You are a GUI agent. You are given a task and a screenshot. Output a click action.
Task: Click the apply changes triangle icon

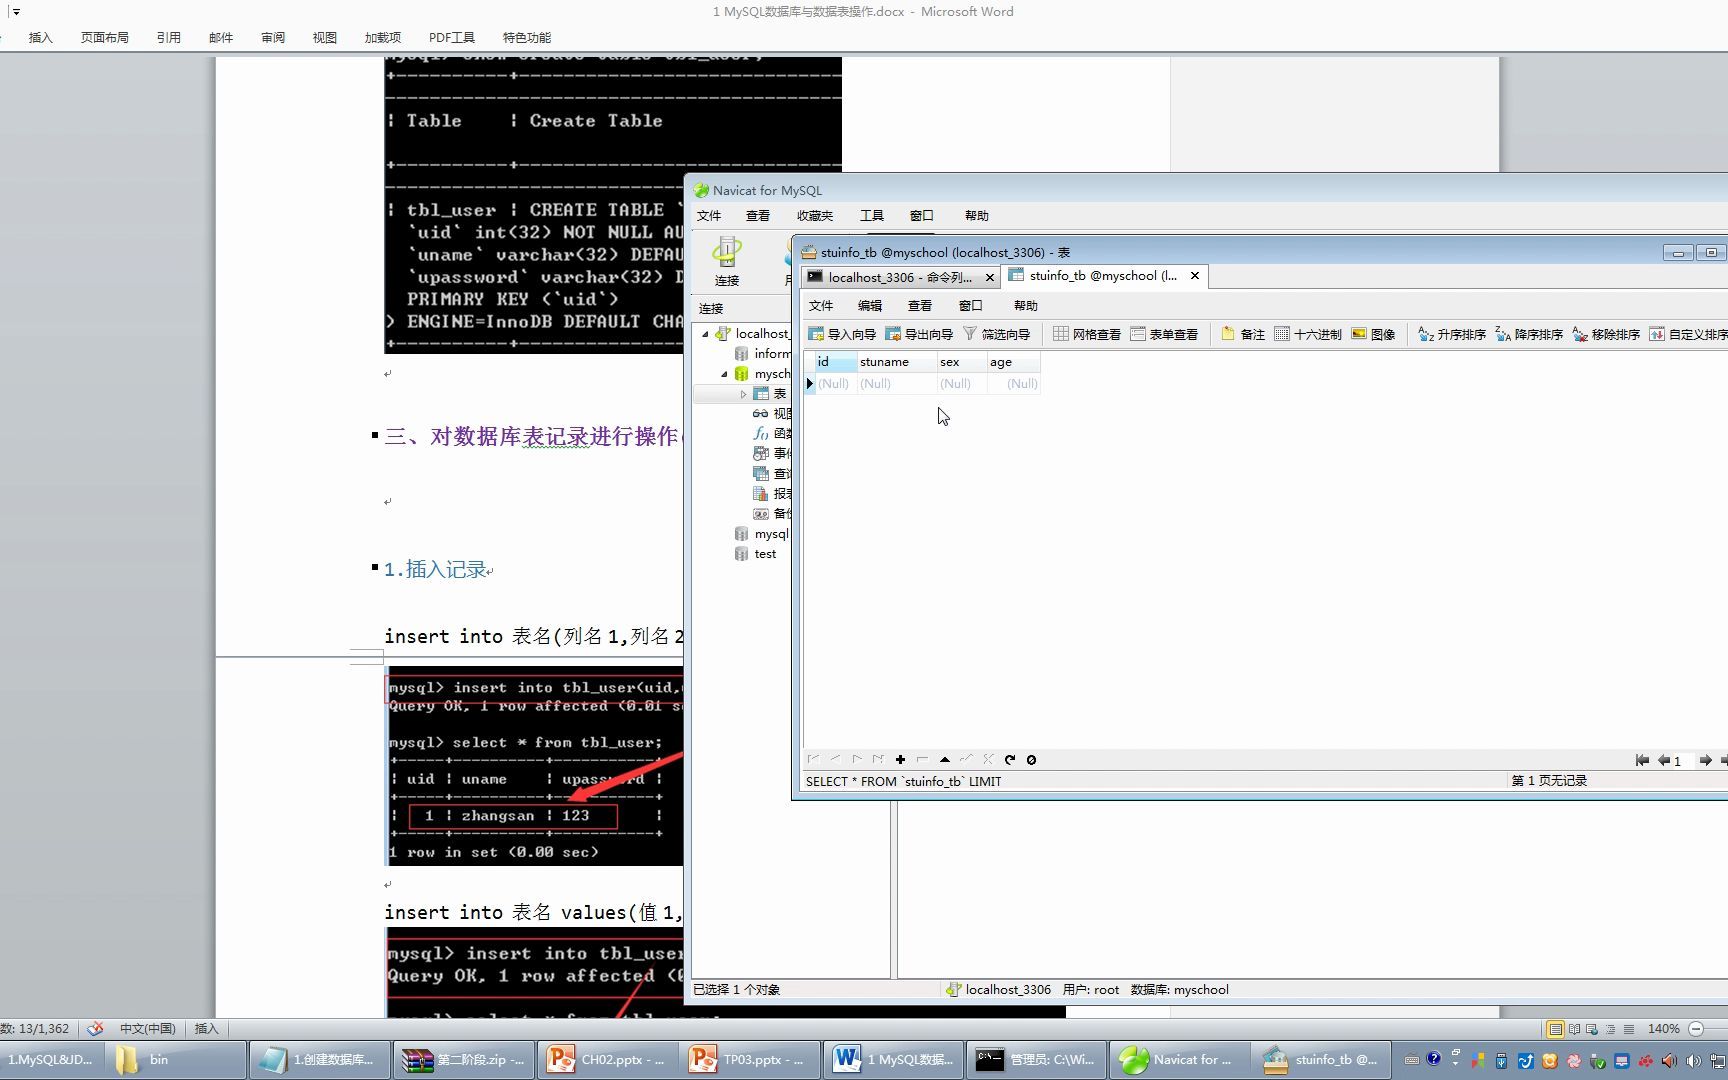944,760
